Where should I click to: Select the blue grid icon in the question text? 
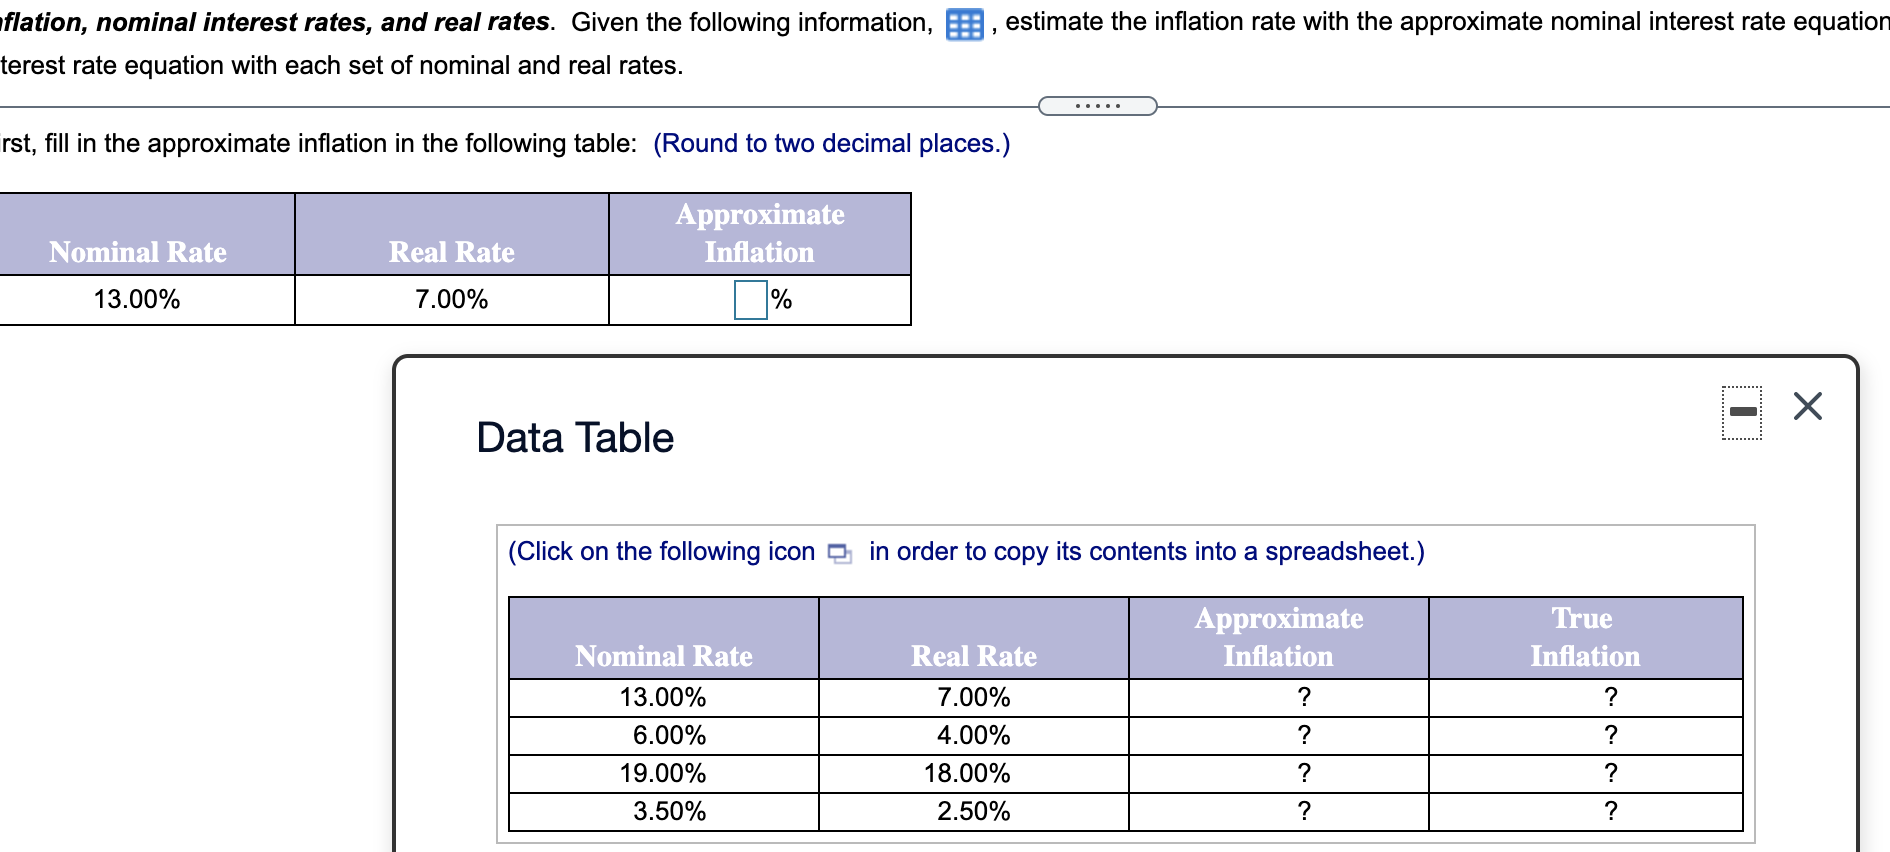(x=963, y=25)
